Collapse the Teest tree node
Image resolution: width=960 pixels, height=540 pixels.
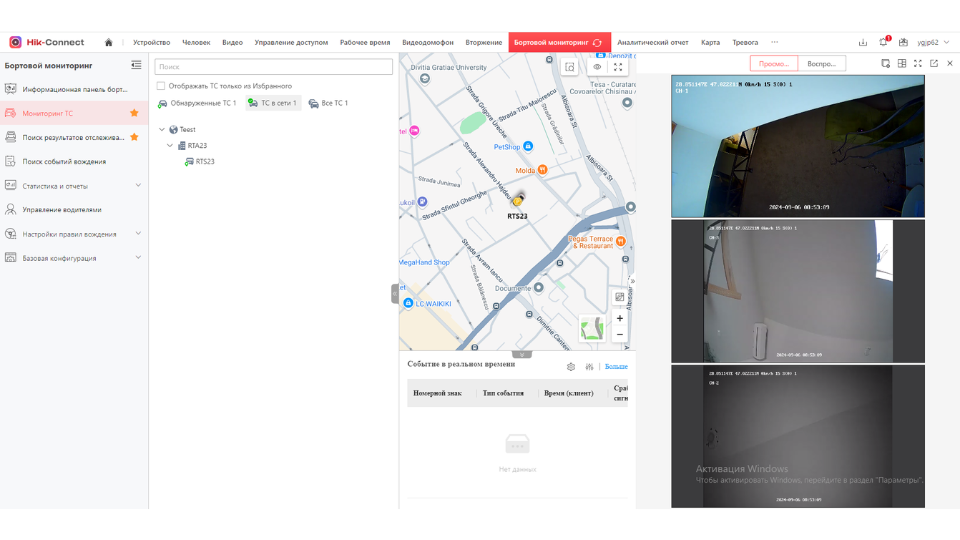(x=162, y=130)
